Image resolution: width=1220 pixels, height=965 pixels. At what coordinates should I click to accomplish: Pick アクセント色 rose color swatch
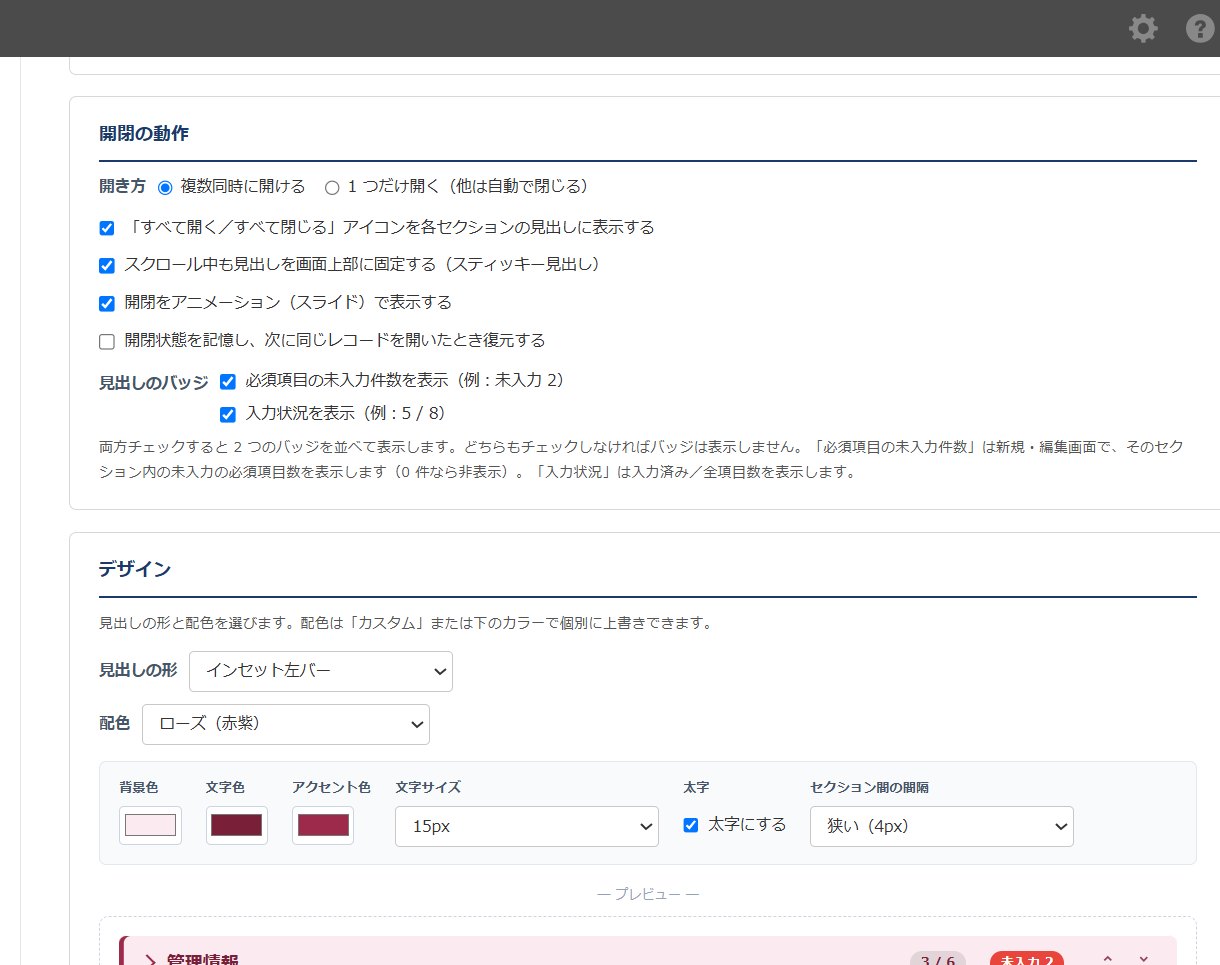point(323,825)
